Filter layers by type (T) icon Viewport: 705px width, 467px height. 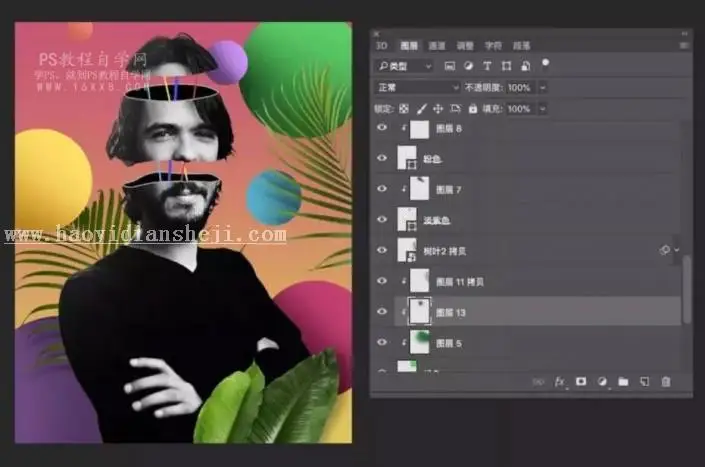pos(487,66)
